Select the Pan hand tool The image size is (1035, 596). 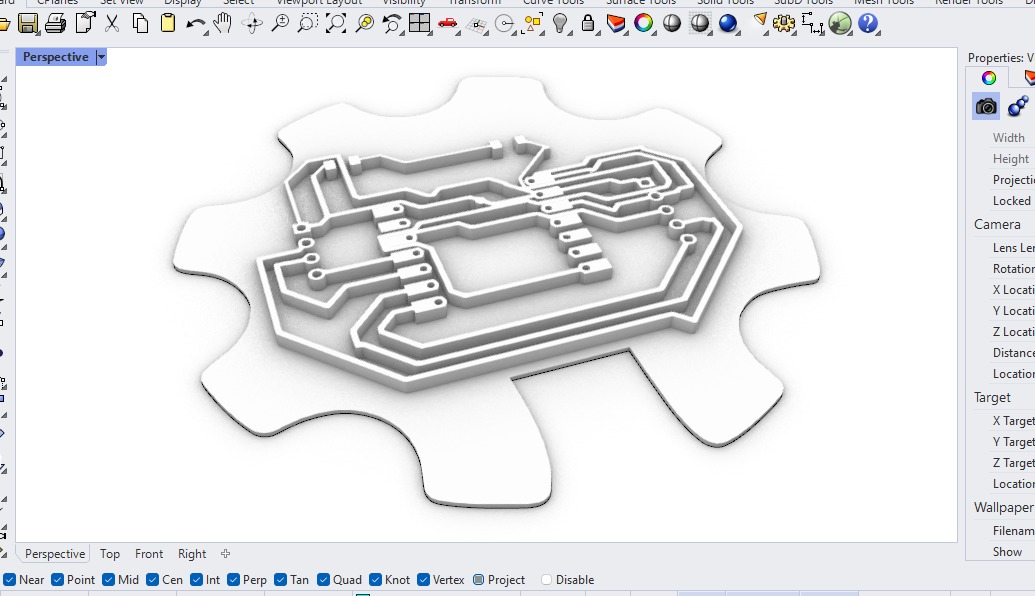coord(224,24)
